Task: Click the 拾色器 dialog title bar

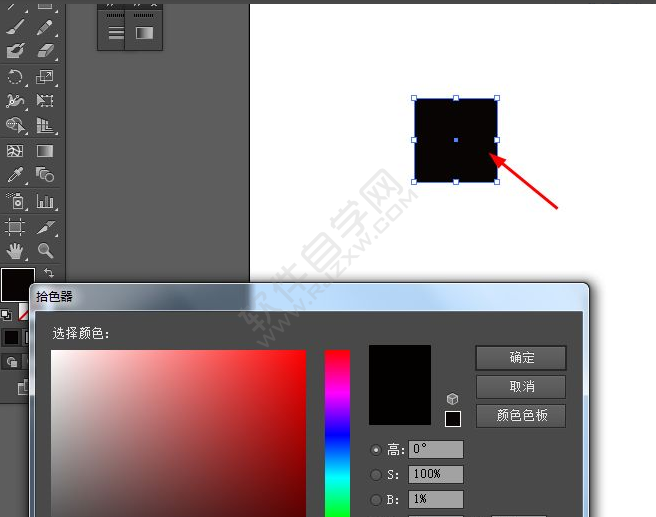Action: pos(310,297)
